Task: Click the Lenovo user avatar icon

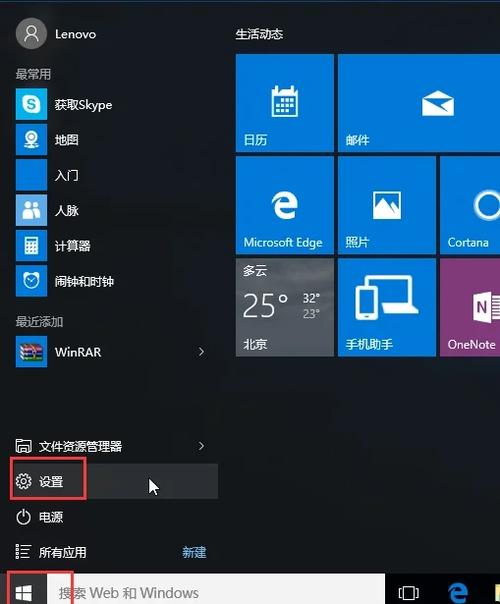Action: pos(31,34)
